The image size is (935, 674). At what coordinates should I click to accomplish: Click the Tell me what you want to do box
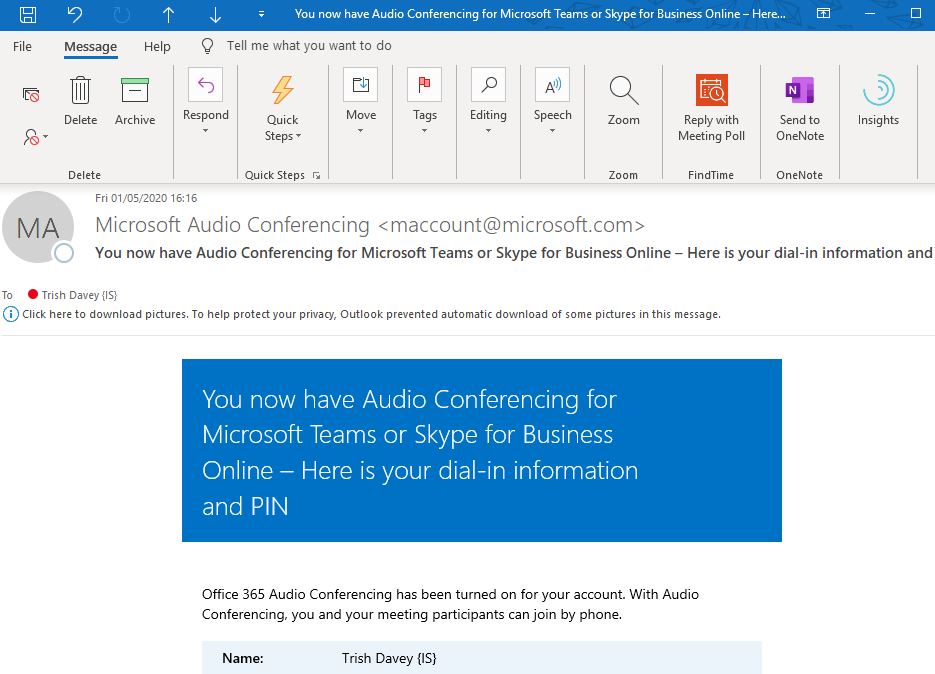coord(309,46)
